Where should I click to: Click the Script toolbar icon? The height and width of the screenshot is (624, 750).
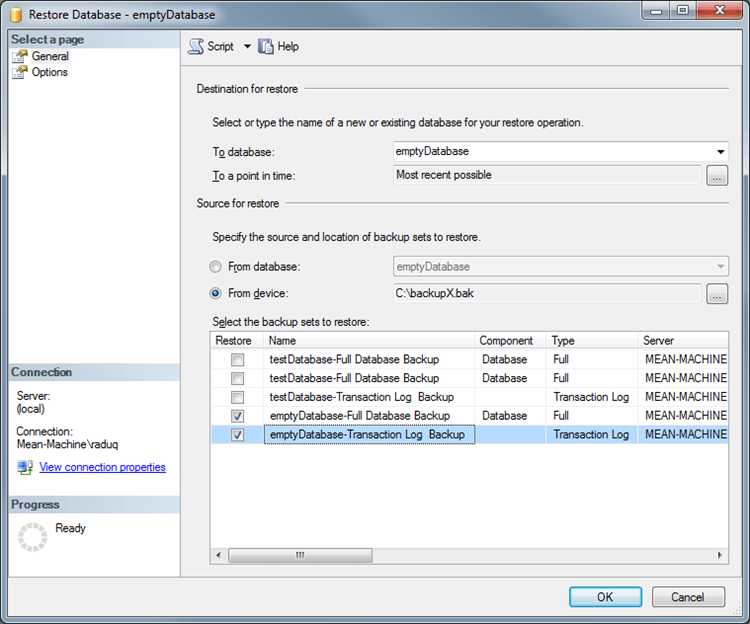click(196, 46)
